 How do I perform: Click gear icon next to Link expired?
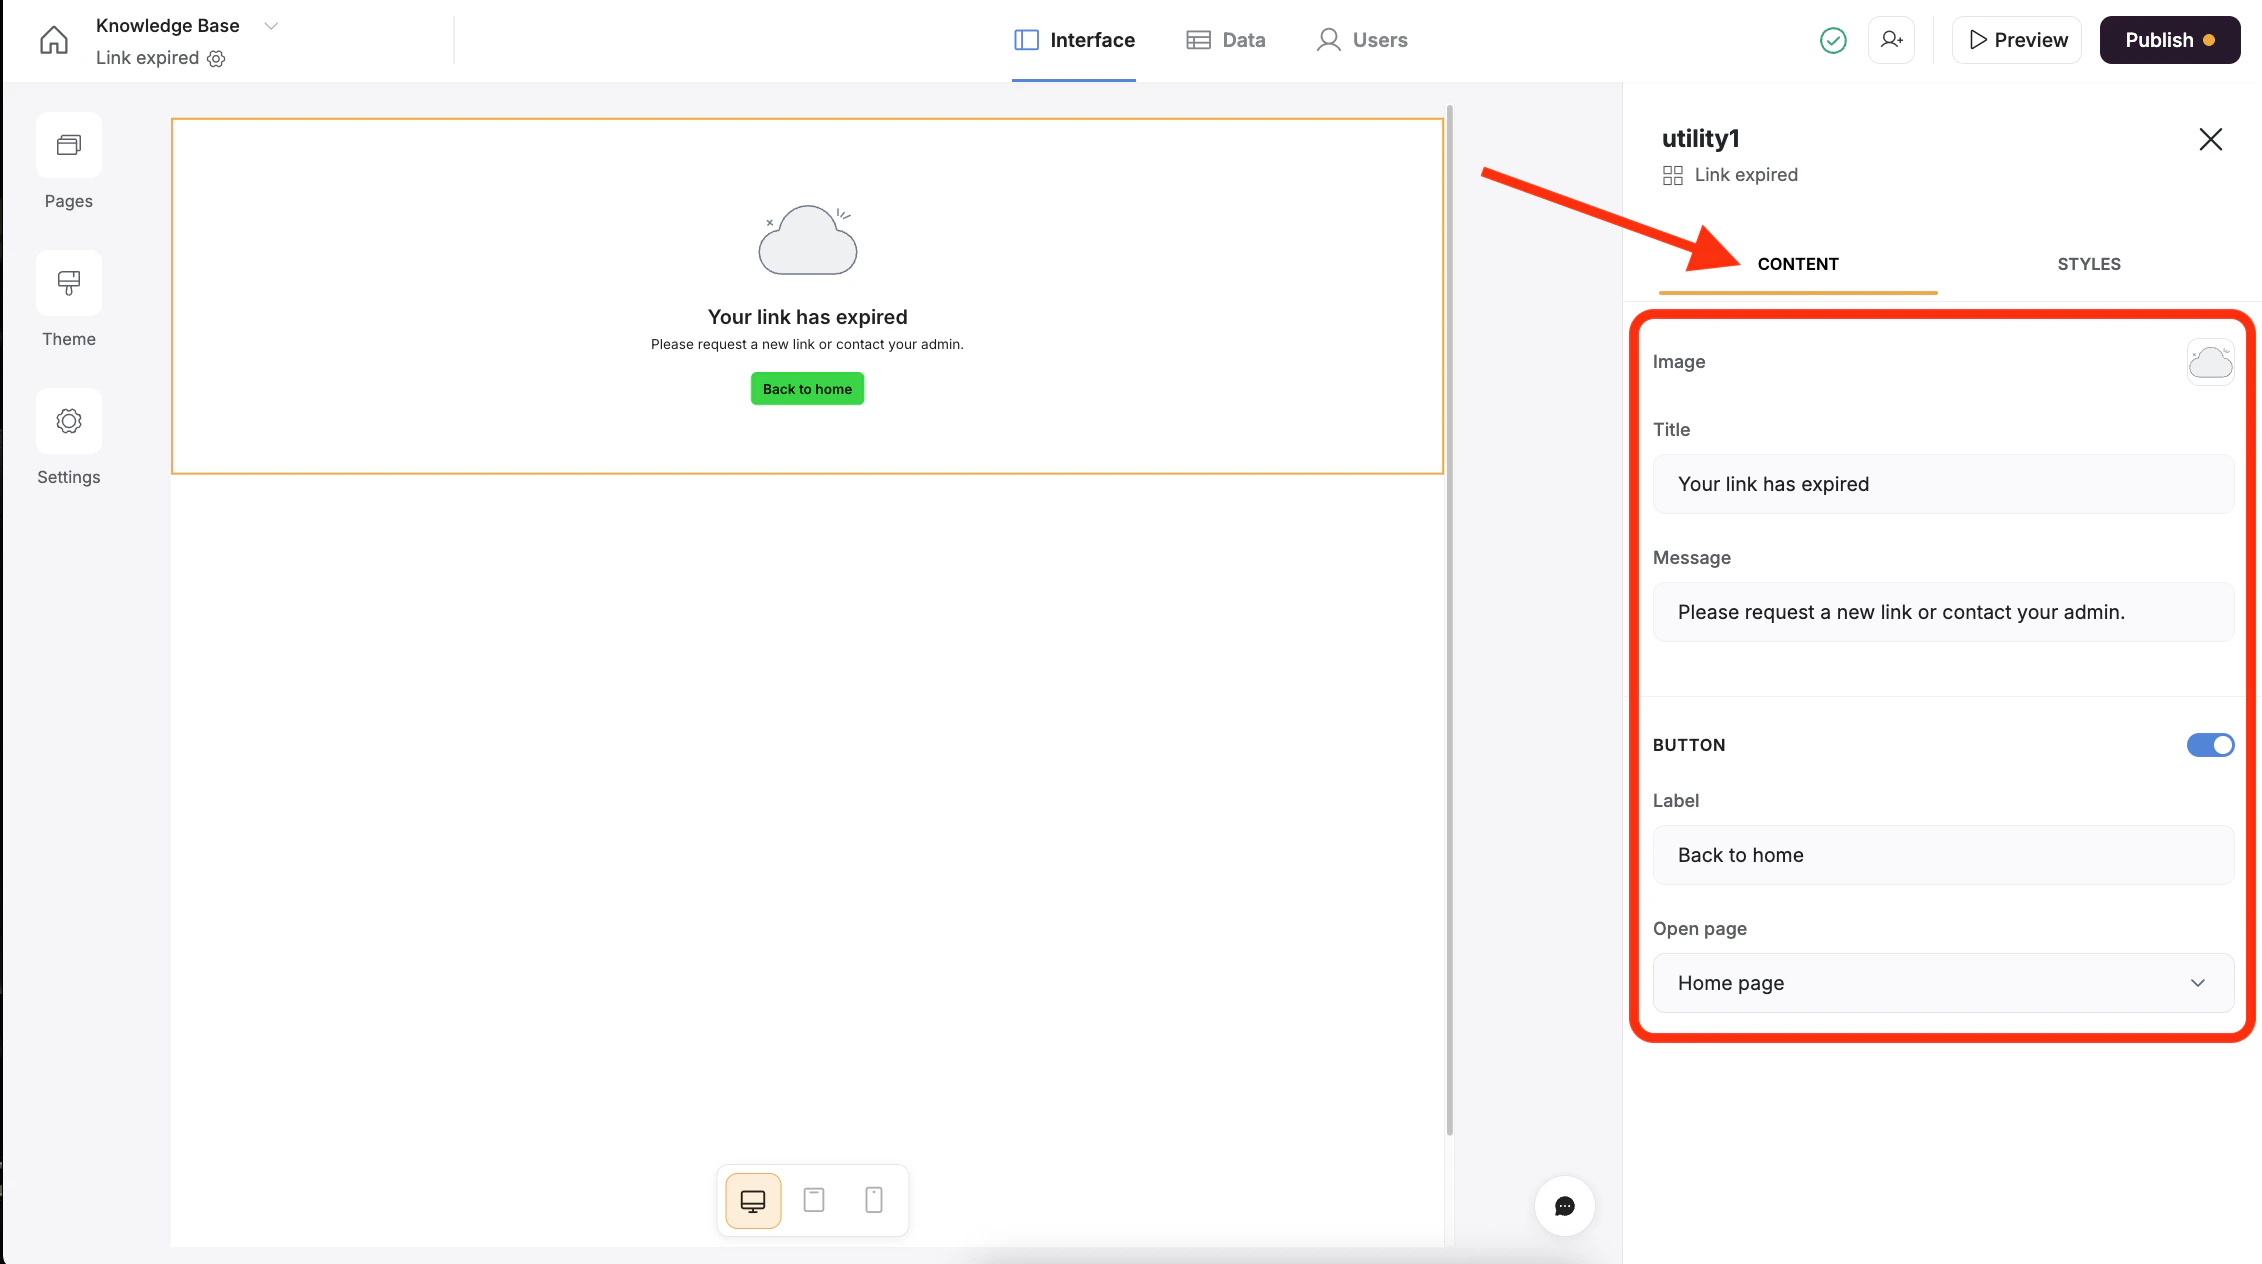pos(216,59)
